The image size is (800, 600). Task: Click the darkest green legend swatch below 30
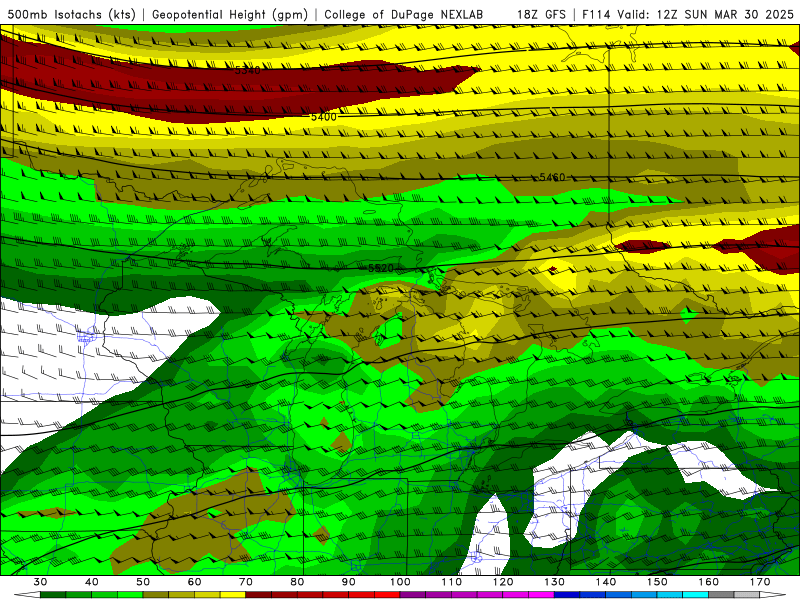[53, 595]
